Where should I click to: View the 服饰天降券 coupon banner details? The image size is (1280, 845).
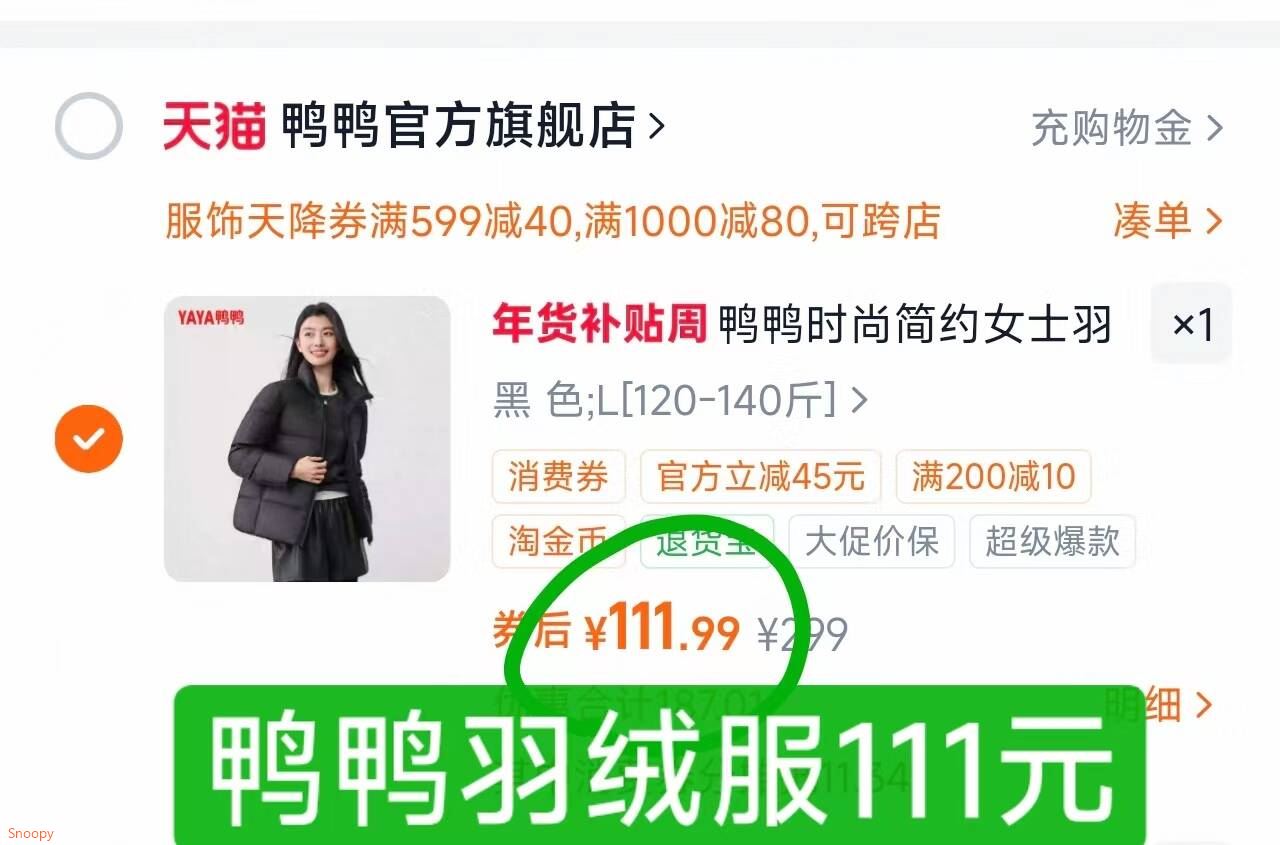tap(552, 221)
